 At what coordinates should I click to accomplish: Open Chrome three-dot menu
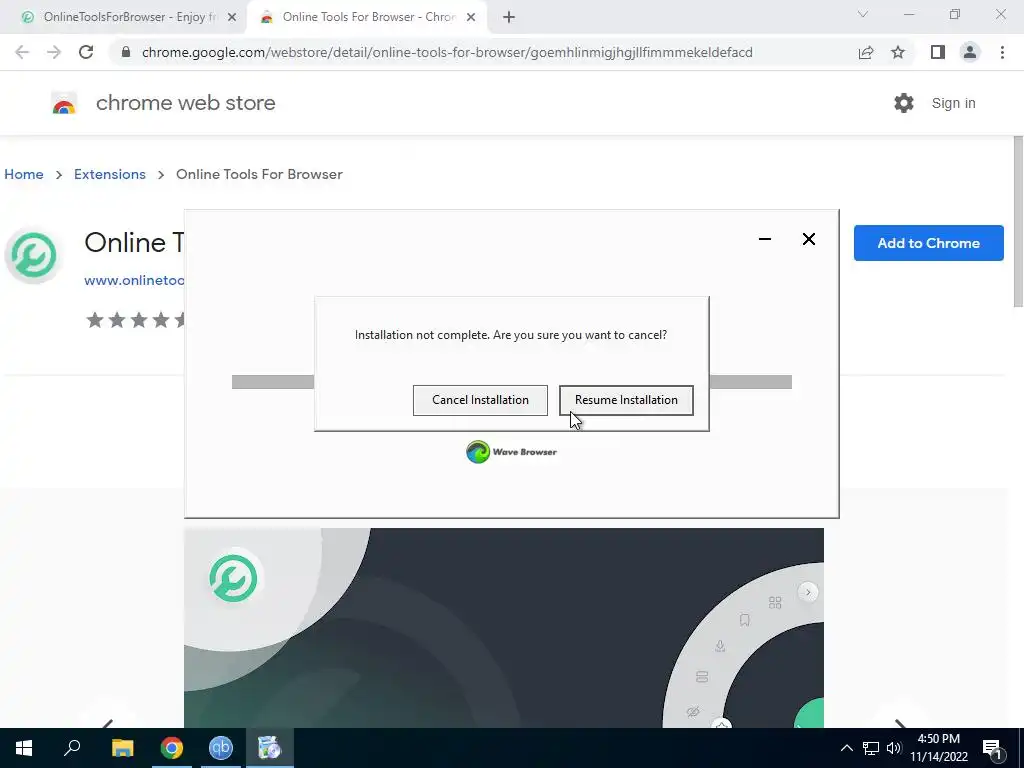(1002, 52)
